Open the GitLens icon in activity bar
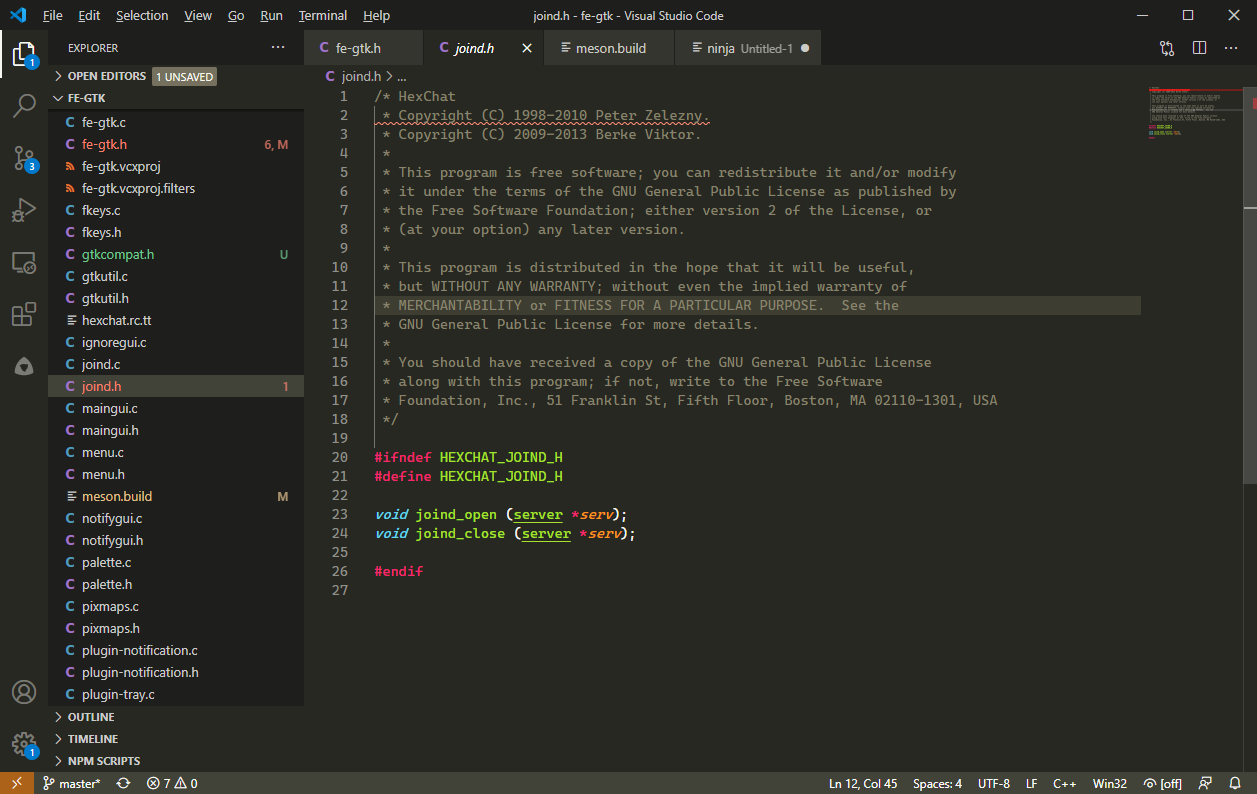 coord(24,368)
